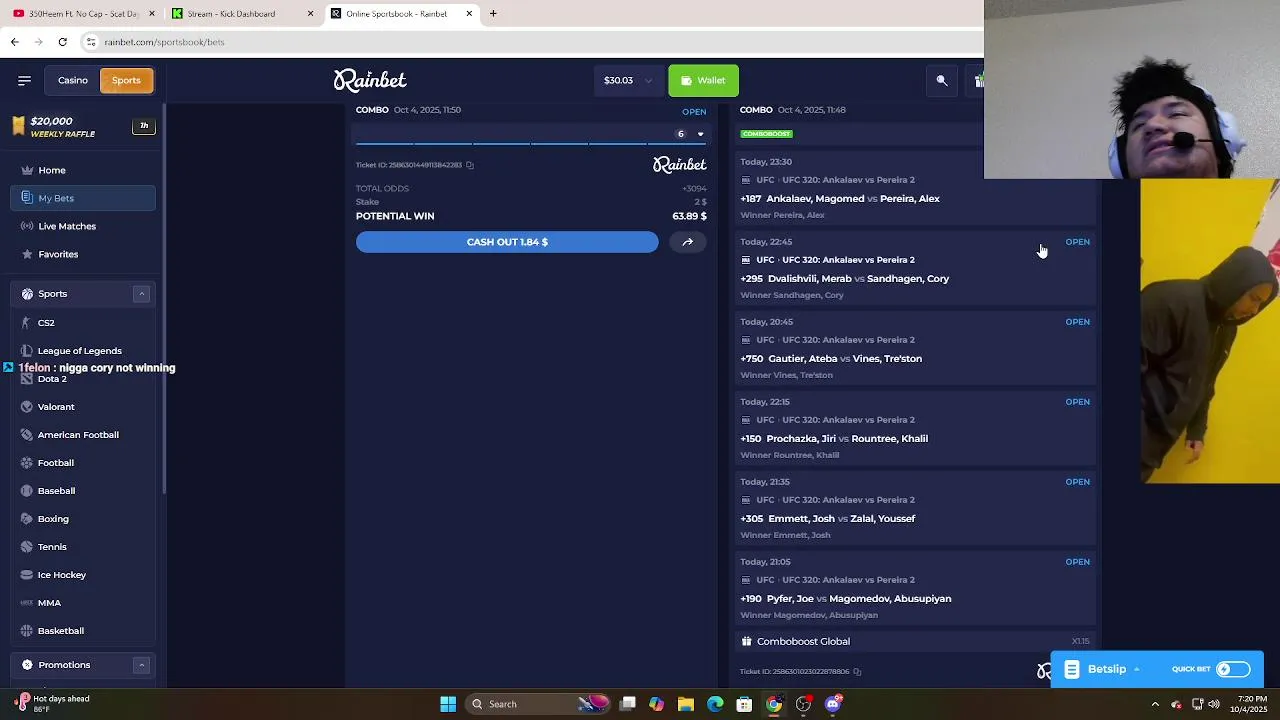
Task: Open volume control in system tray
Action: [x=1214, y=704]
